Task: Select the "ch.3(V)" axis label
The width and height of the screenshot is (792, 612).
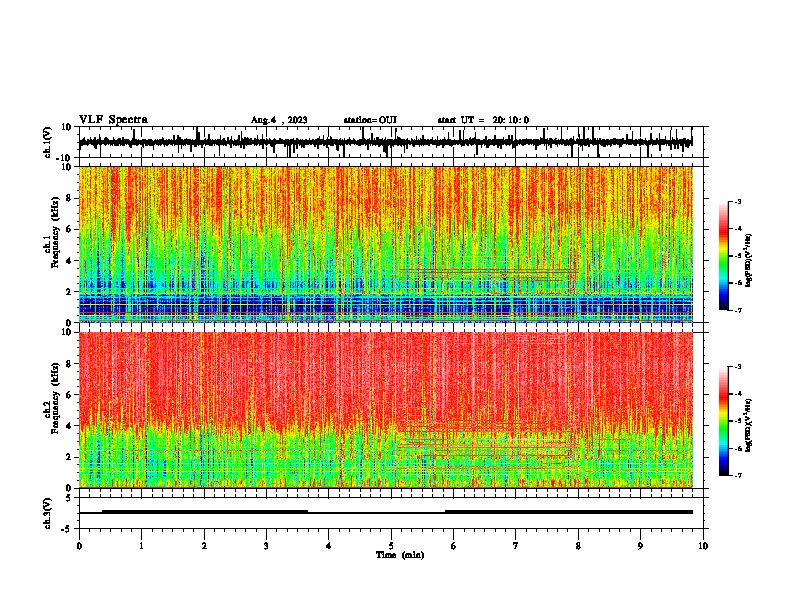Action: pyautogui.click(x=48, y=513)
